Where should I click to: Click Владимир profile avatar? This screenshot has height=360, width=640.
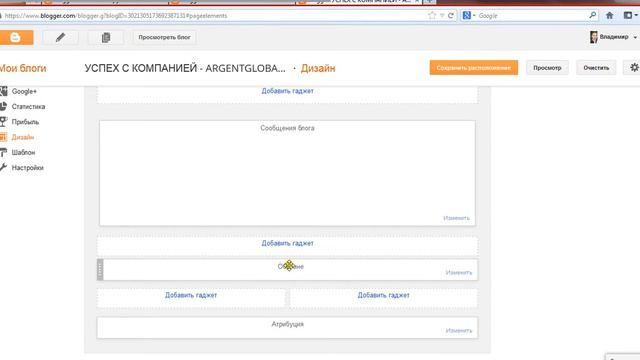click(593, 37)
